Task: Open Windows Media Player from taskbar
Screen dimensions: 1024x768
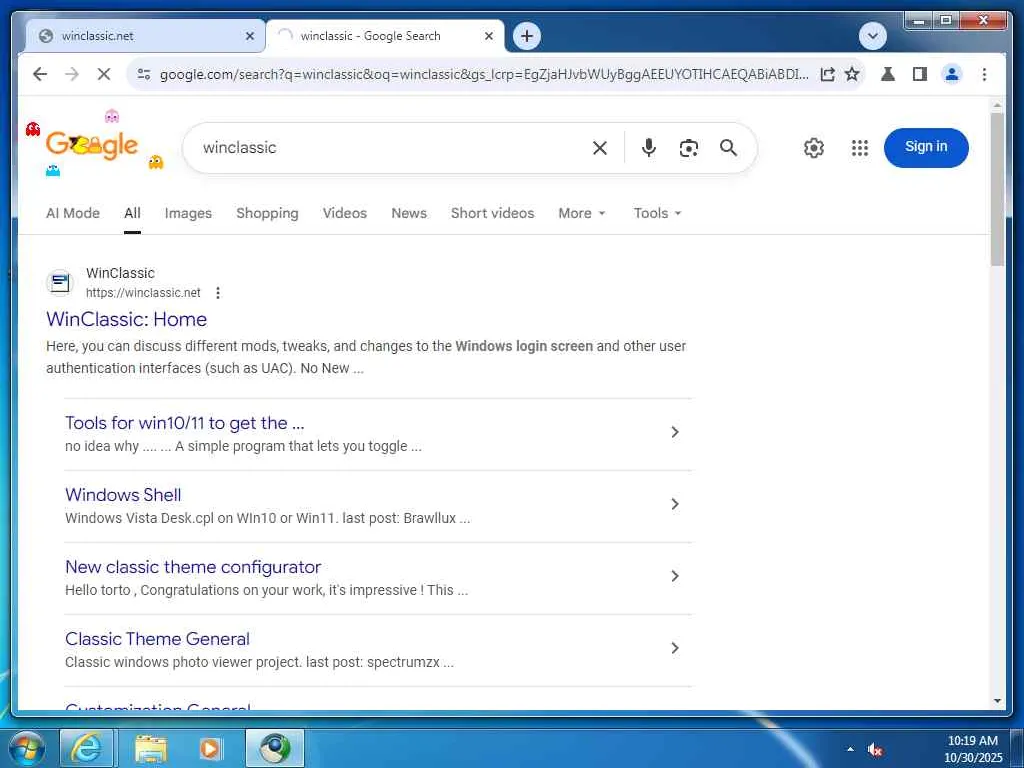Action: tap(210, 748)
